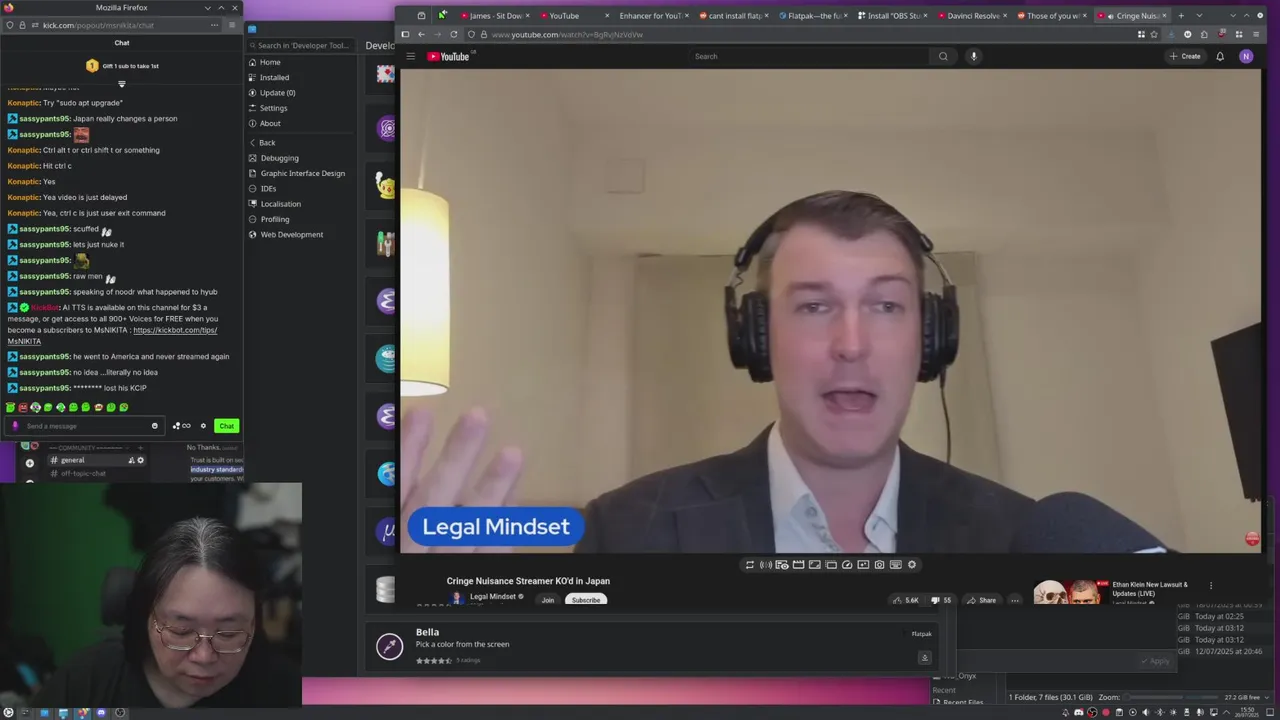Open the emoji picker in the chat input

[x=154, y=426]
